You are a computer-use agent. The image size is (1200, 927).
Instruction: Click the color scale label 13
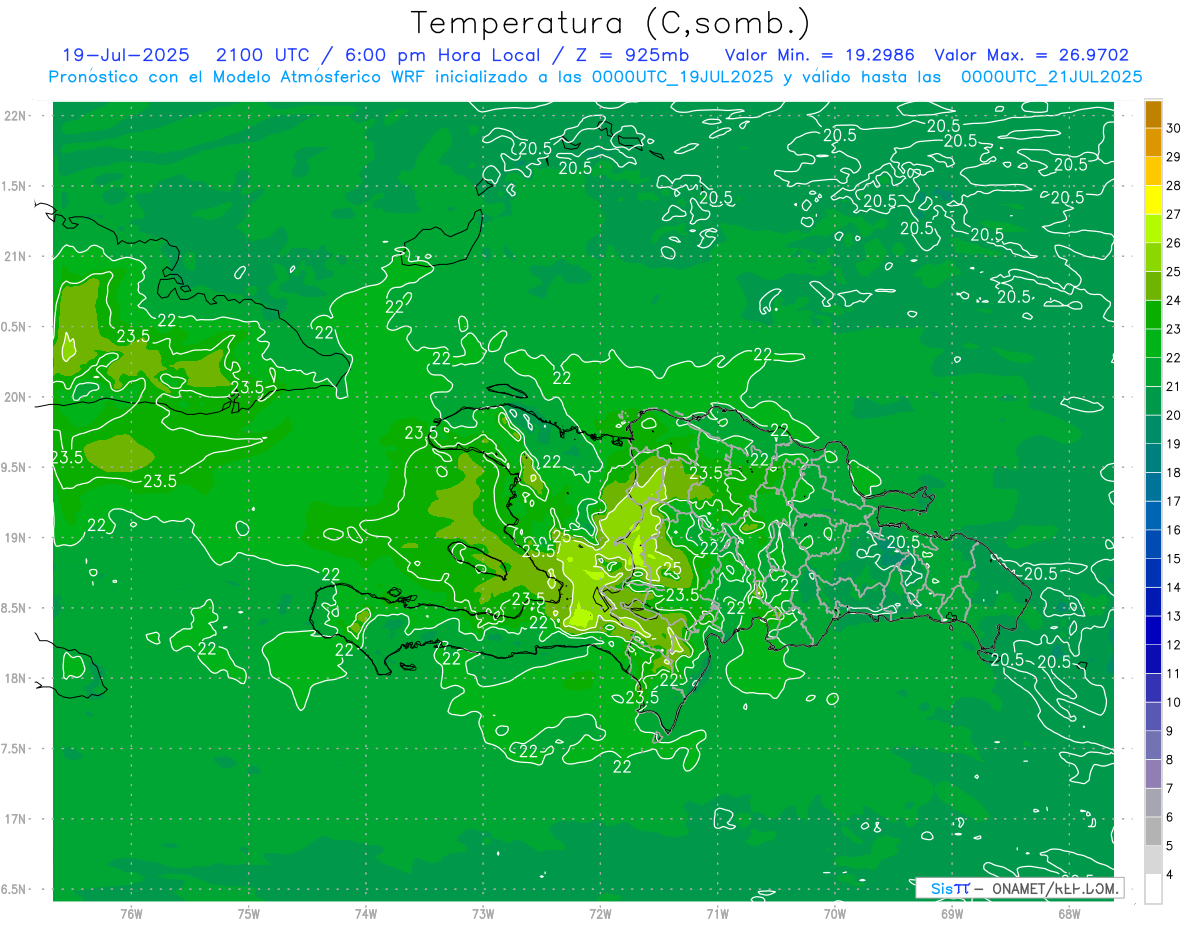[x=1174, y=616]
